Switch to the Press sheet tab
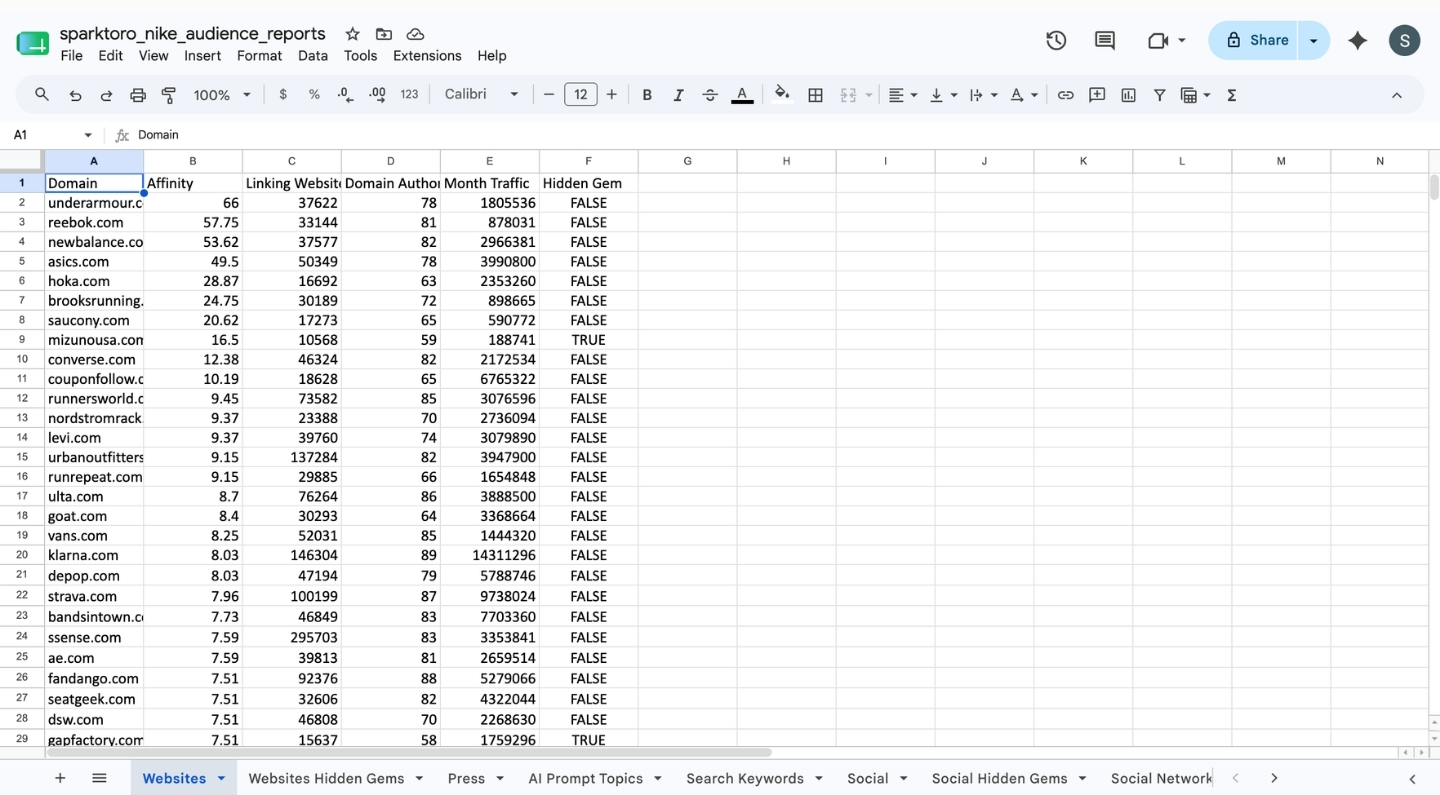 click(466, 778)
